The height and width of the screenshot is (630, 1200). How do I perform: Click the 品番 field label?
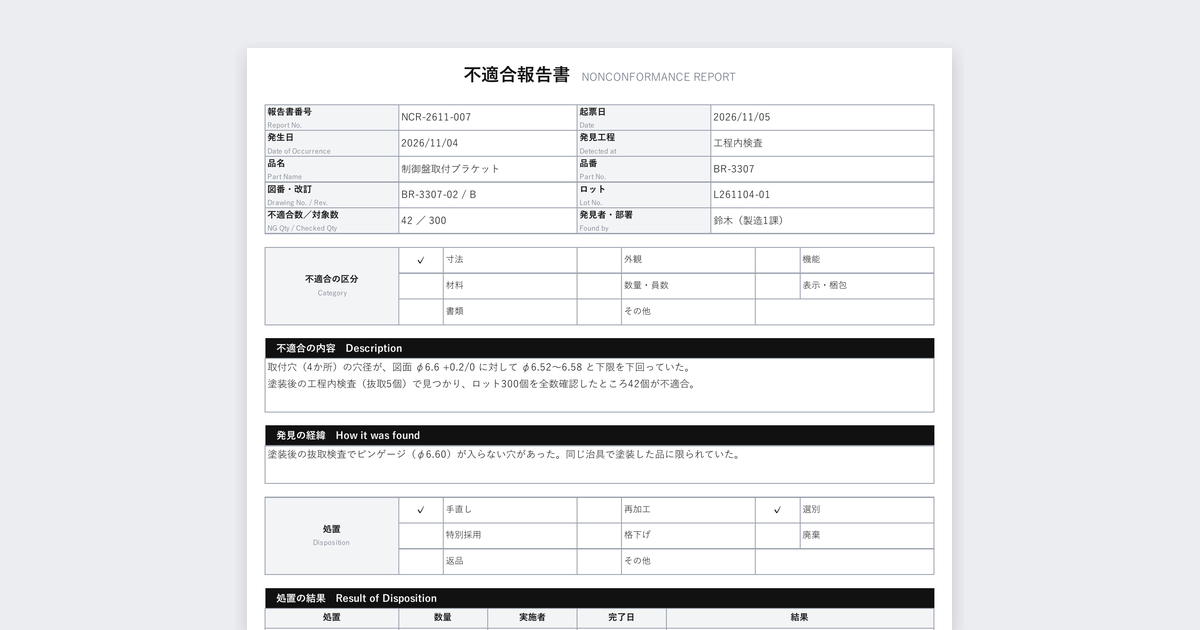tap(588, 163)
